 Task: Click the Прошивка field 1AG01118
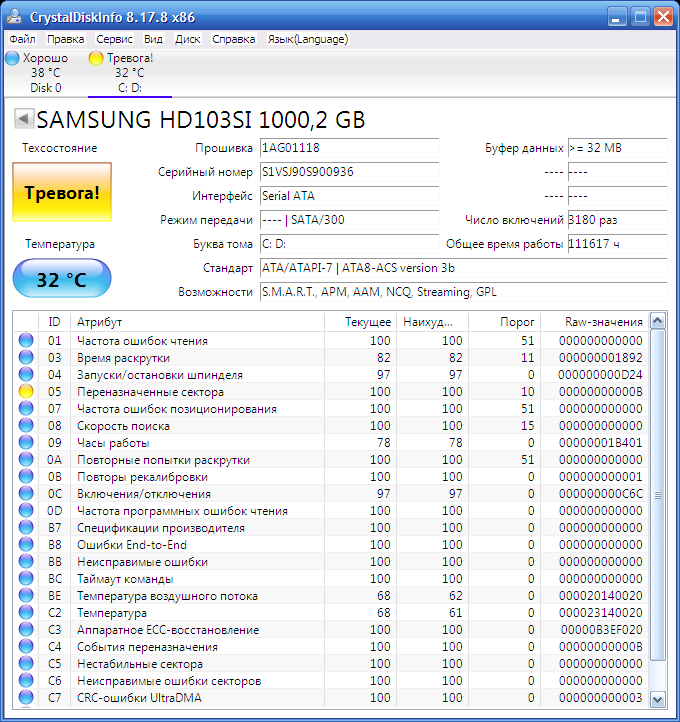pyautogui.click(x=349, y=148)
